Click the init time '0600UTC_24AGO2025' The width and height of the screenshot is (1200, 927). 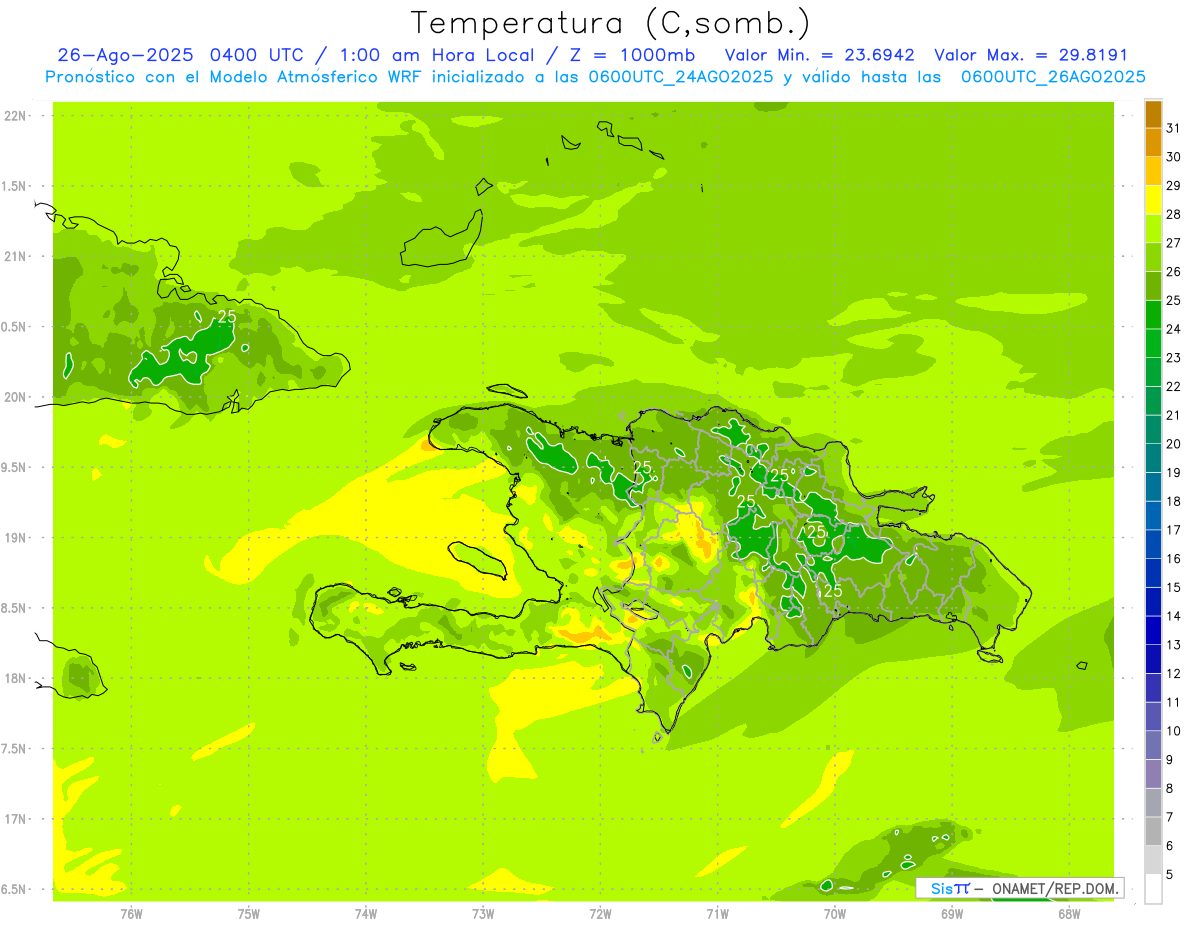click(x=682, y=76)
